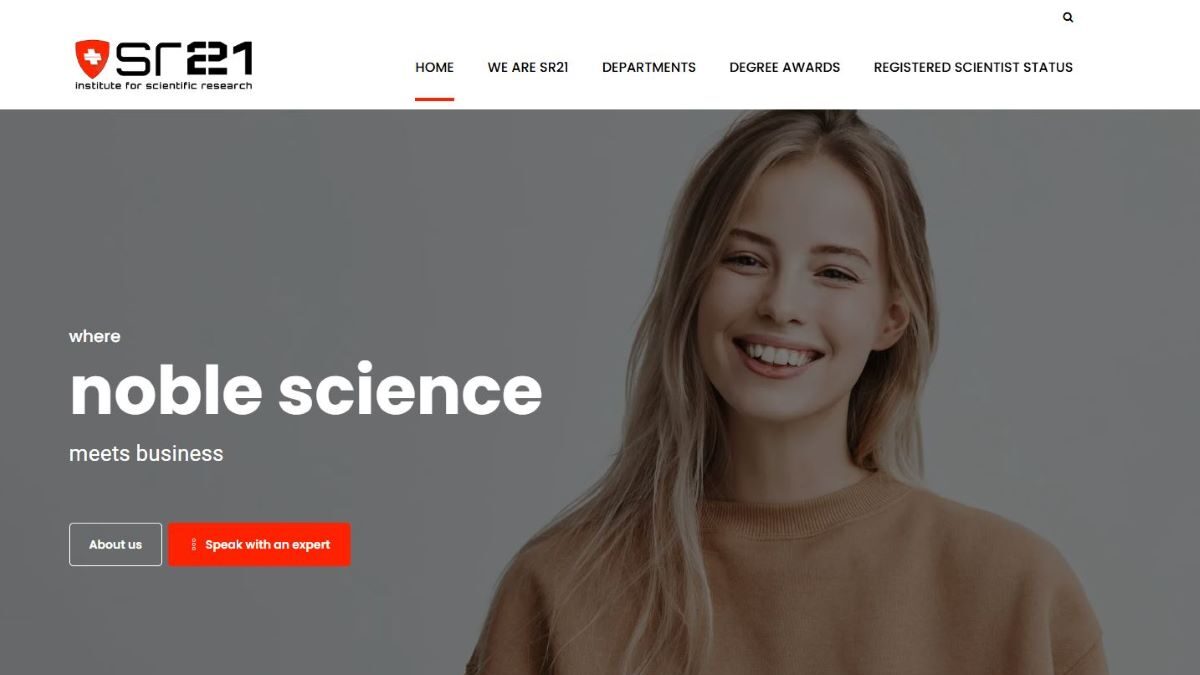Click the 'noble science' headline
1200x675 pixels.
[x=306, y=390]
